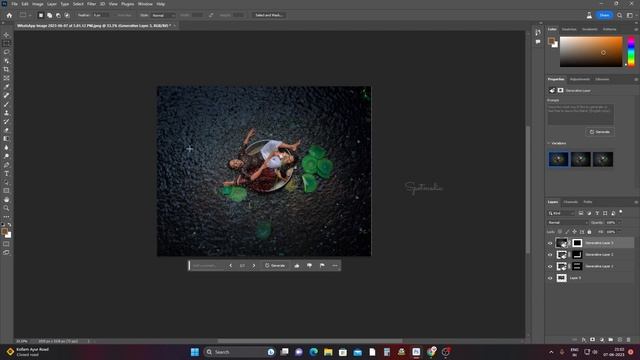Toggle lock all padlock icon
The image size is (640, 360).
pos(589,232)
